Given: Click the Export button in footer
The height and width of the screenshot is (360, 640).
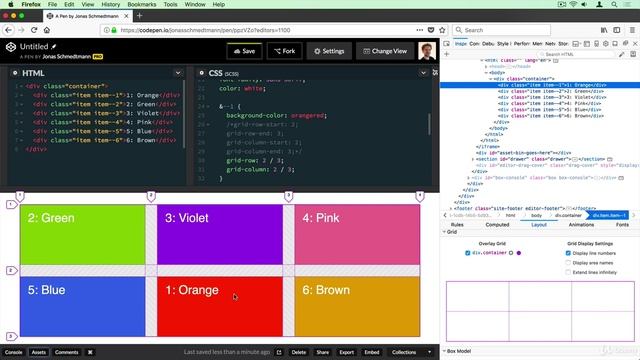Looking at the screenshot, I should [347, 352].
